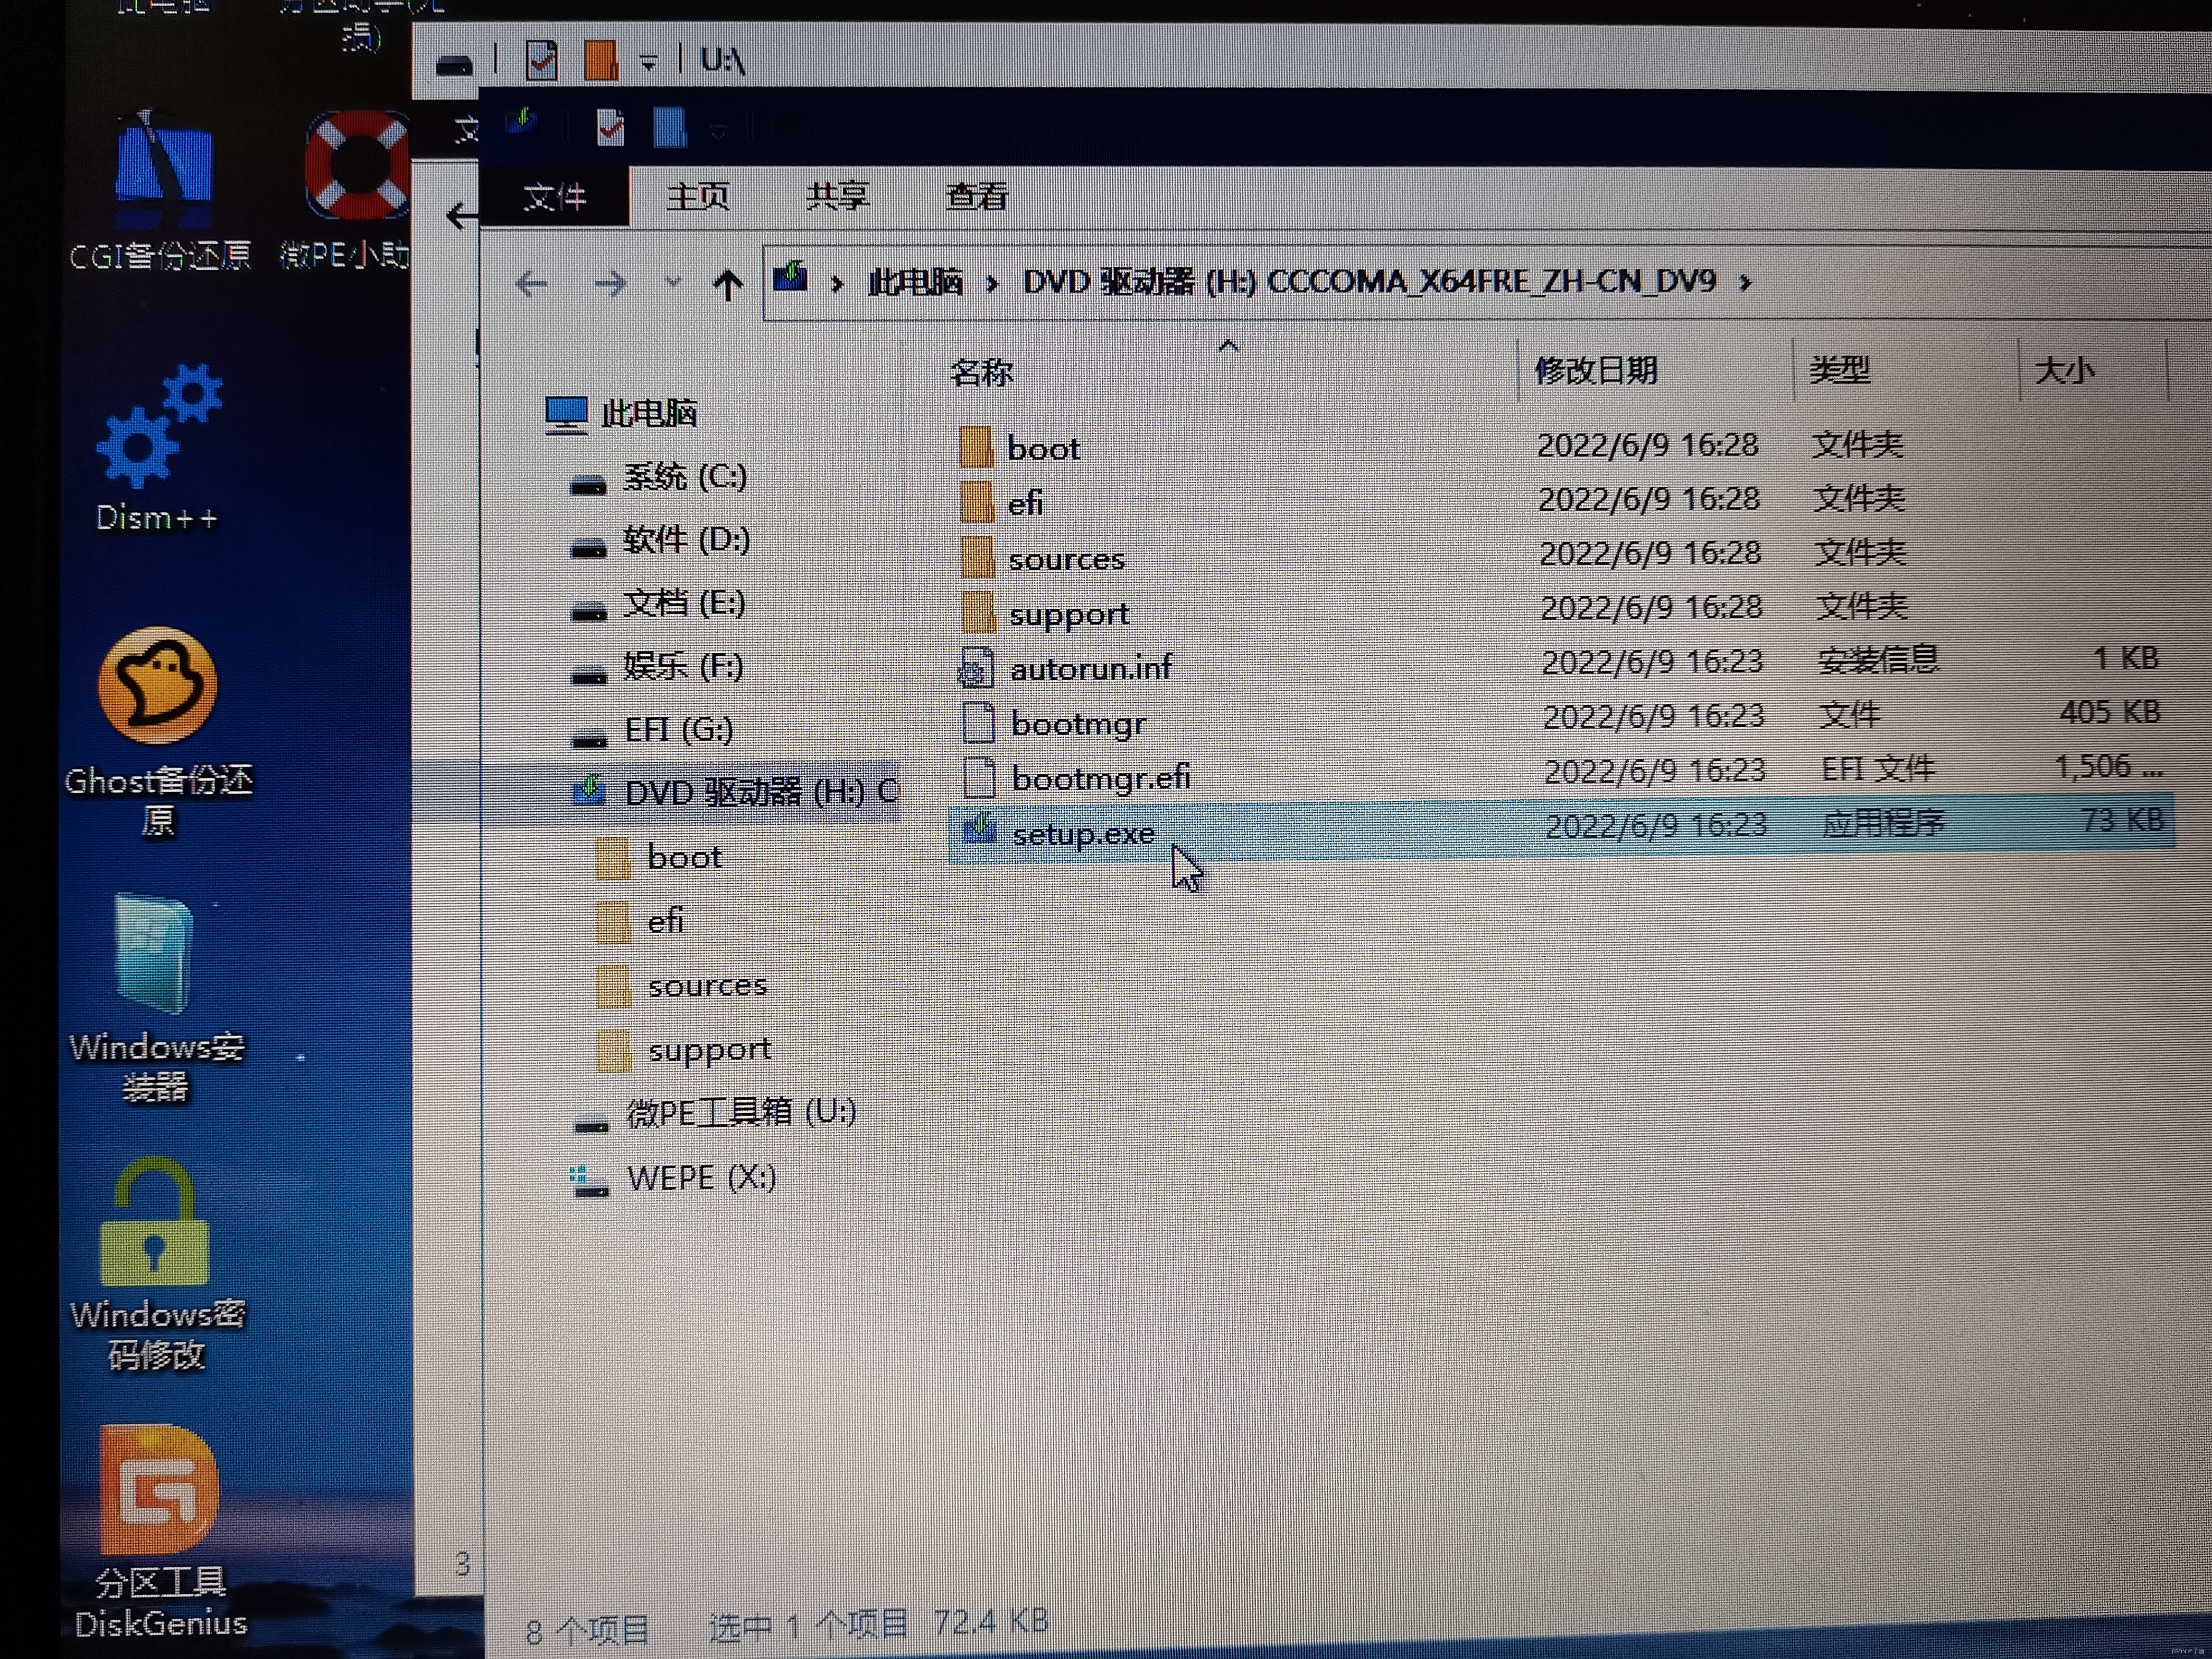Click the properties checkmark icon in U:\ window

point(541,60)
